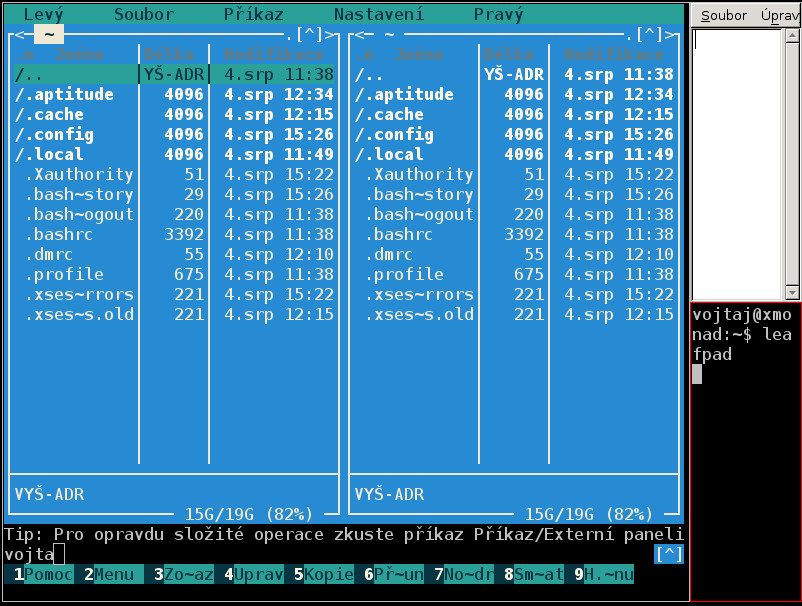802x606 pixels.
Task: Select .Xauthority file in left panel
Action: [174, 174]
